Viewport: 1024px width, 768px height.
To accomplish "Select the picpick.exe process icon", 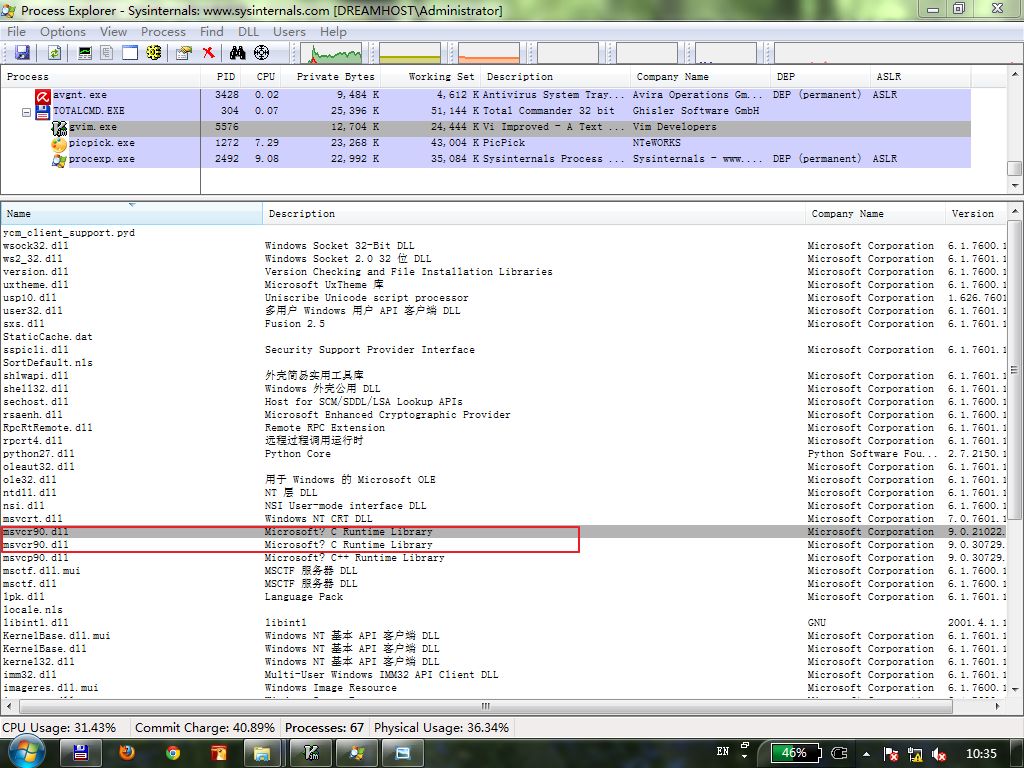I will coord(59,144).
